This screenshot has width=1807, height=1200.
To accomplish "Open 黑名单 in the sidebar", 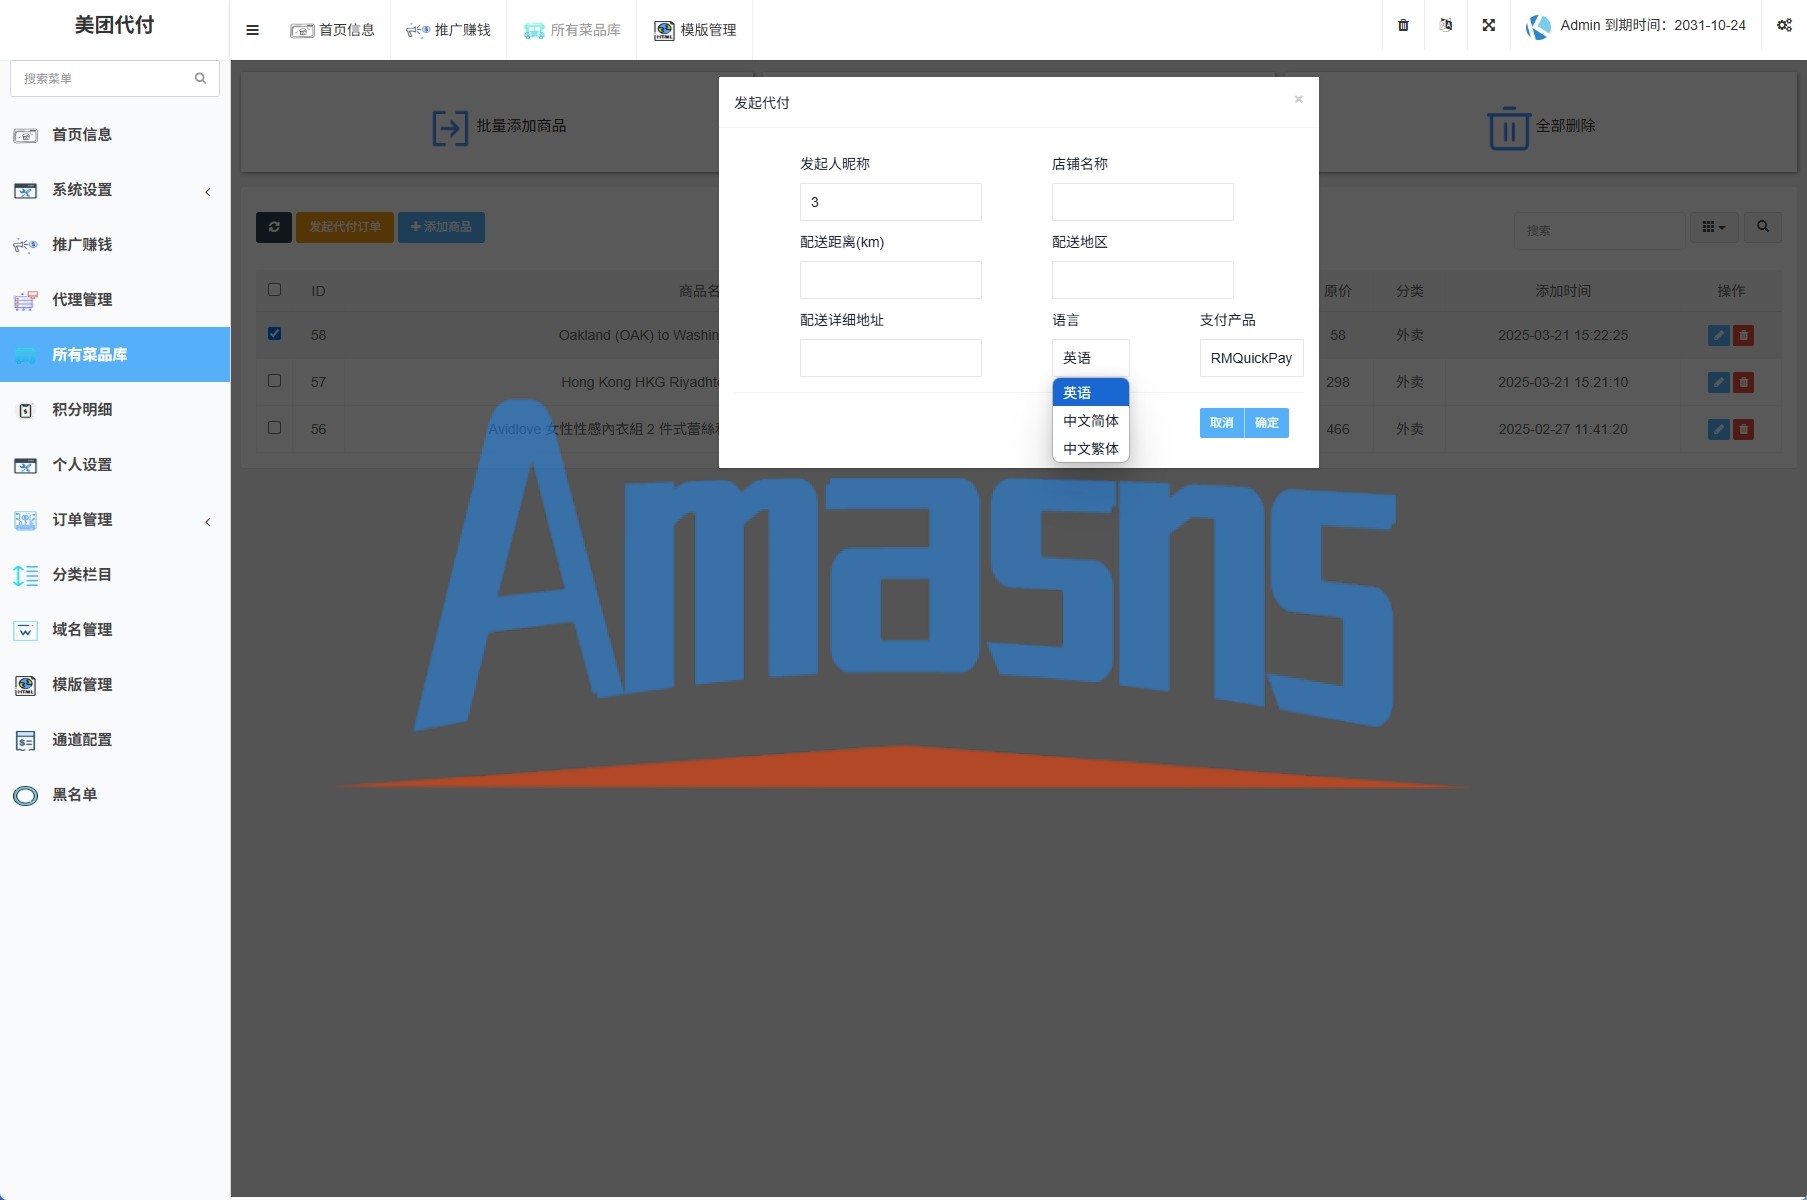I will pyautogui.click(x=115, y=795).
